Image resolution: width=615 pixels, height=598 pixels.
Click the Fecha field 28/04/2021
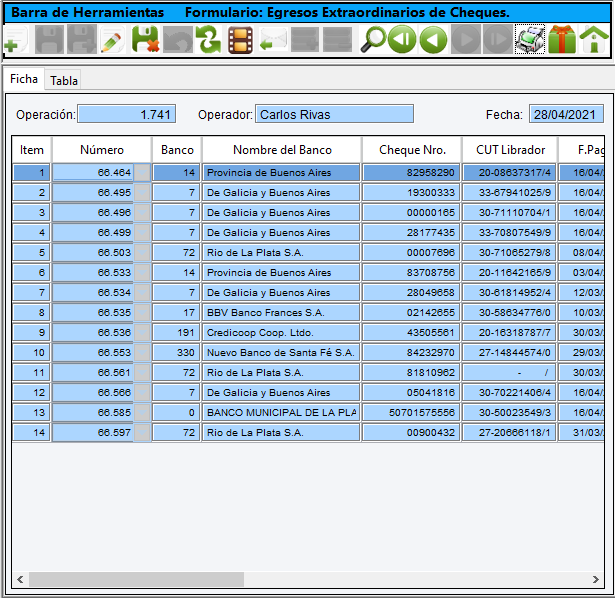tap(566, 114)
